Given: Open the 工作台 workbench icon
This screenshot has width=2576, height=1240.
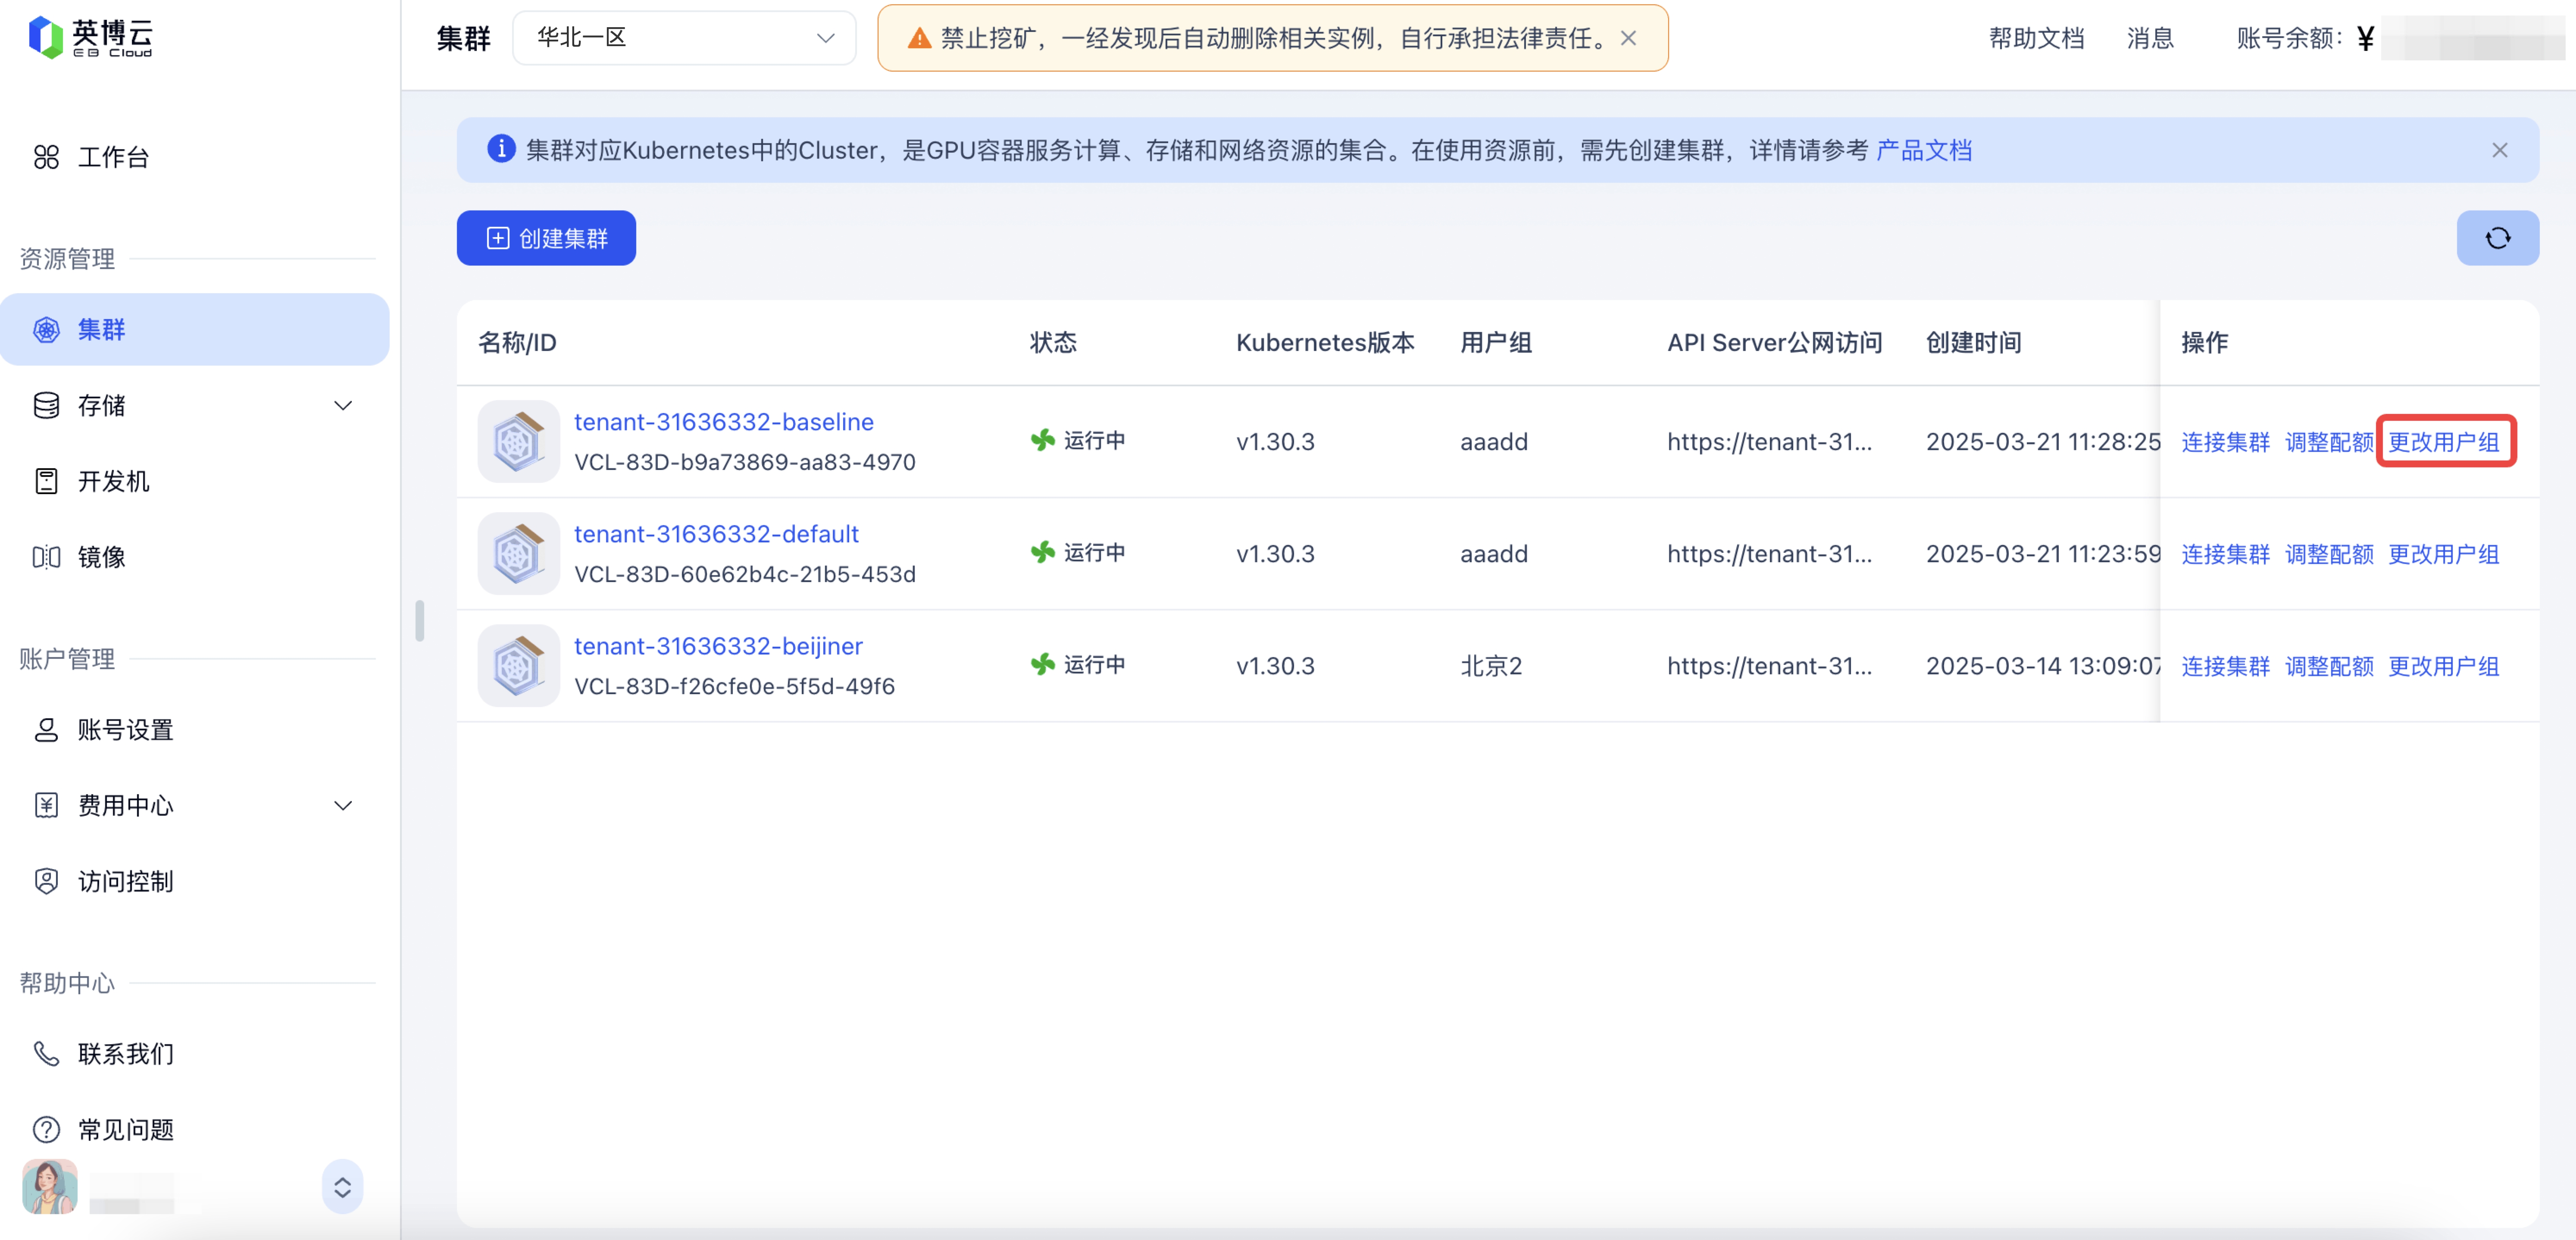Looking at the screenshot, I should (46, 157).
